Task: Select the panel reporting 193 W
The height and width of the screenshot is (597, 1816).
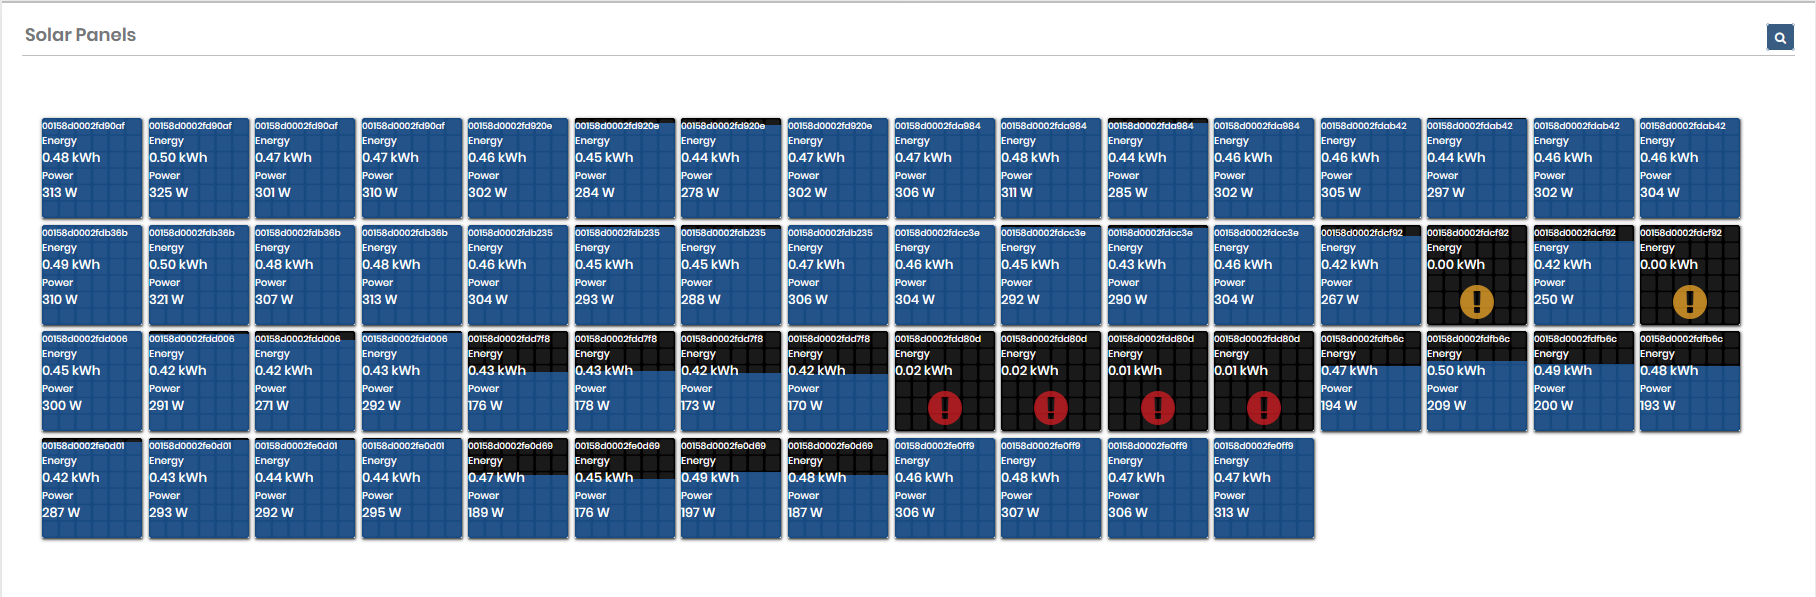Action: click(x=1689, y=381)
